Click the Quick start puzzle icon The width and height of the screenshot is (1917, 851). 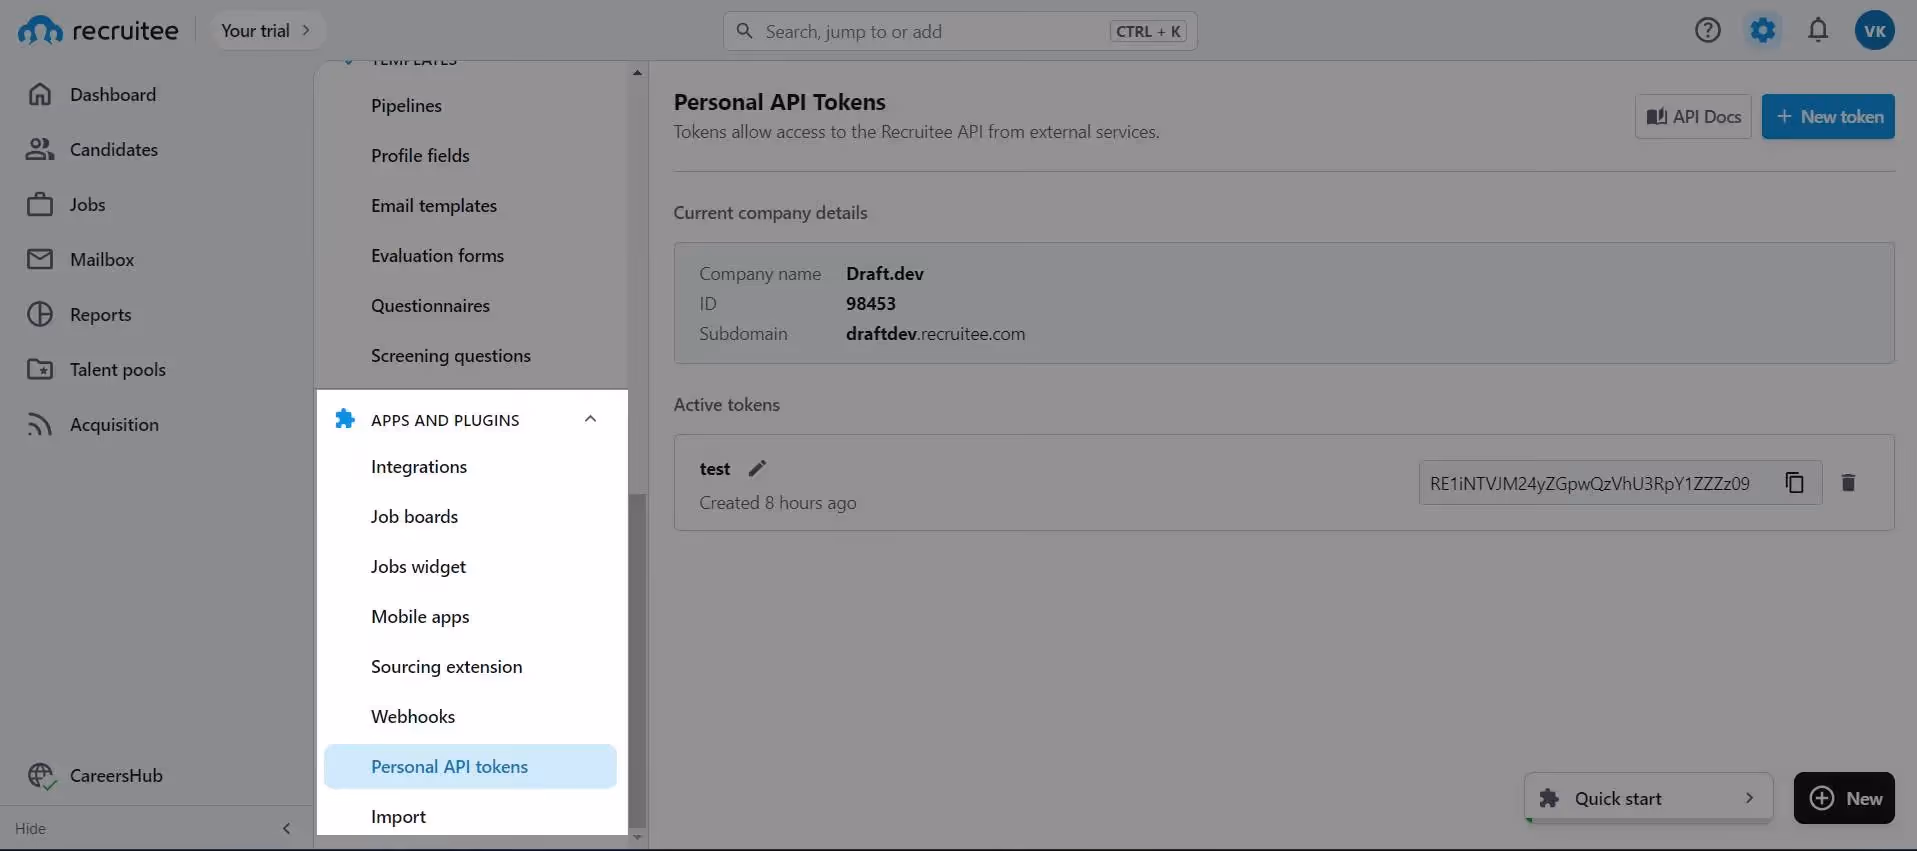click(x=1549, y=798)
